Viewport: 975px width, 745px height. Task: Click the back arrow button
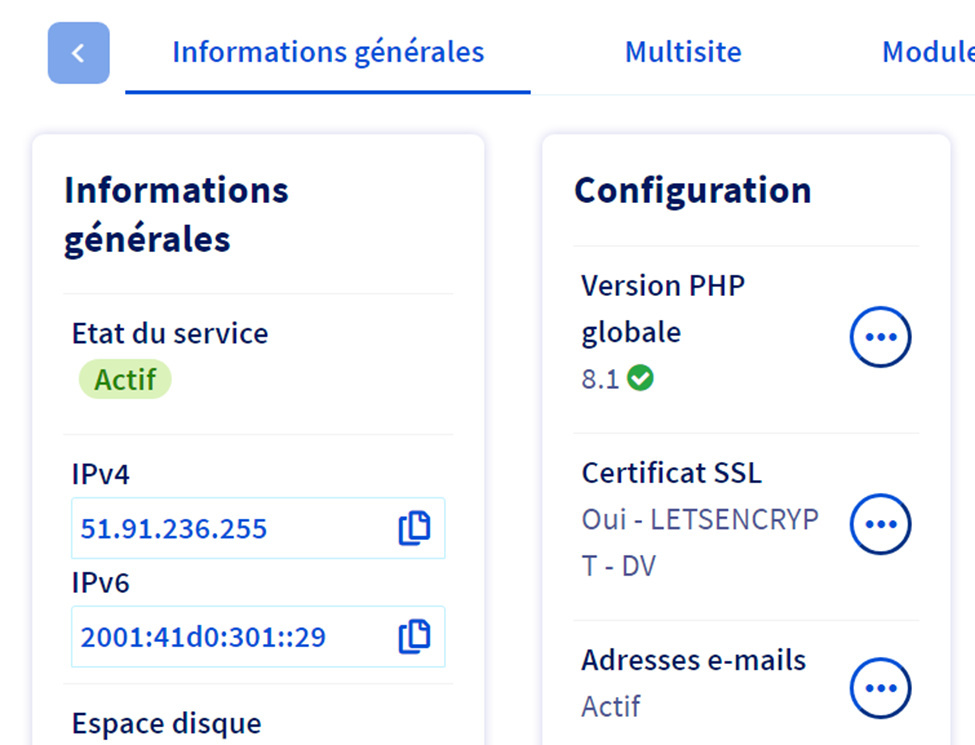[x=78, y=53]
